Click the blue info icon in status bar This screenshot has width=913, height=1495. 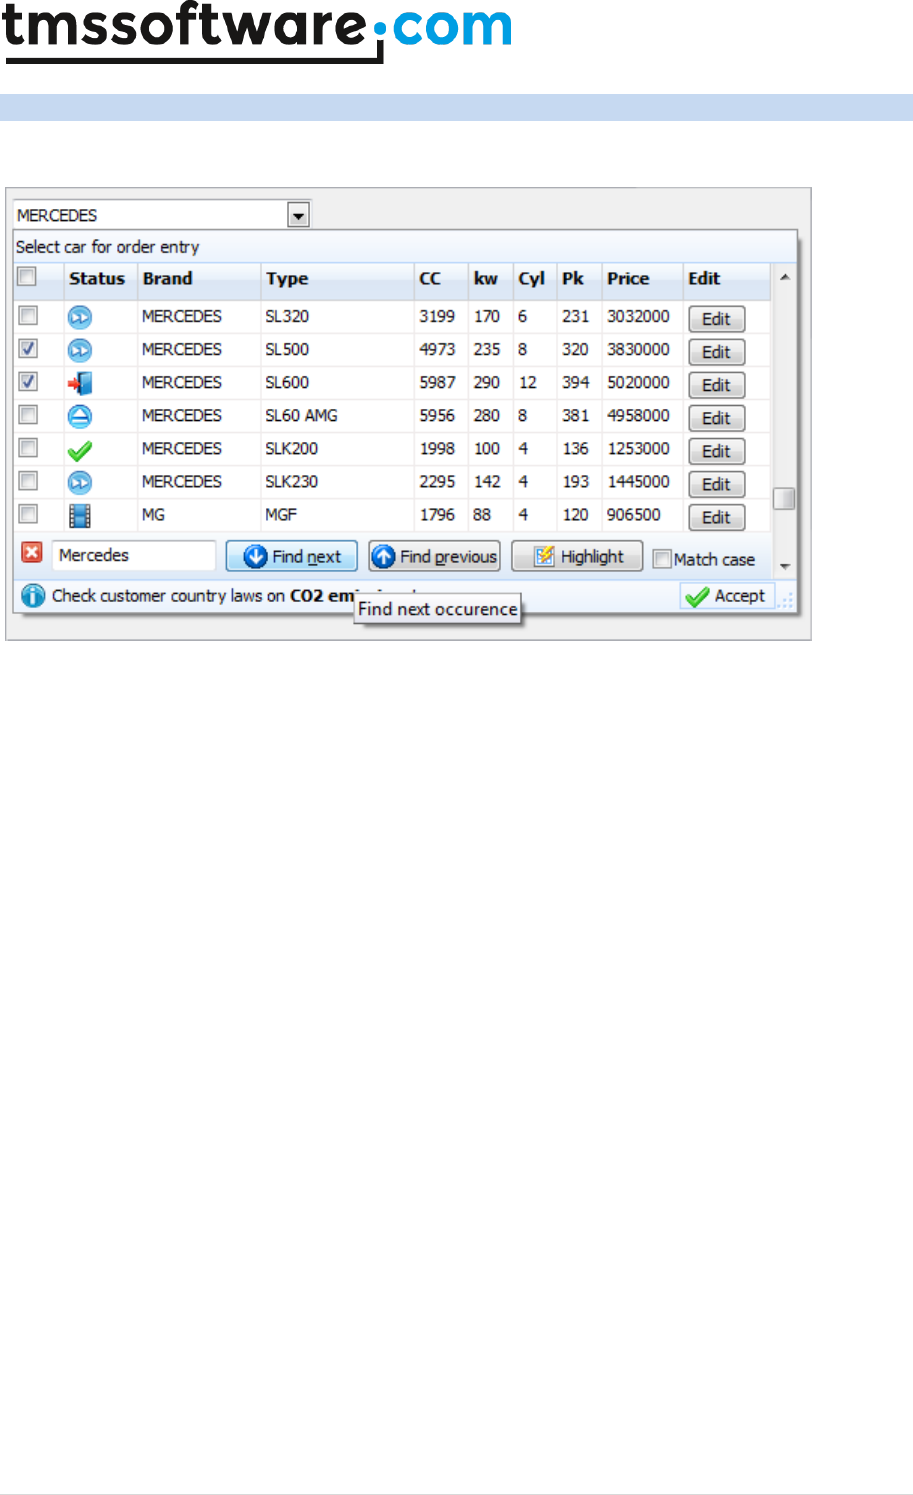click(x=33, y=596)
